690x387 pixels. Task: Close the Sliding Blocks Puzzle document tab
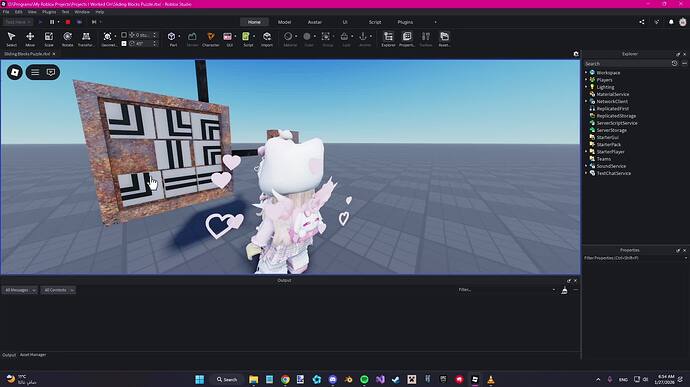click(54, 54)
